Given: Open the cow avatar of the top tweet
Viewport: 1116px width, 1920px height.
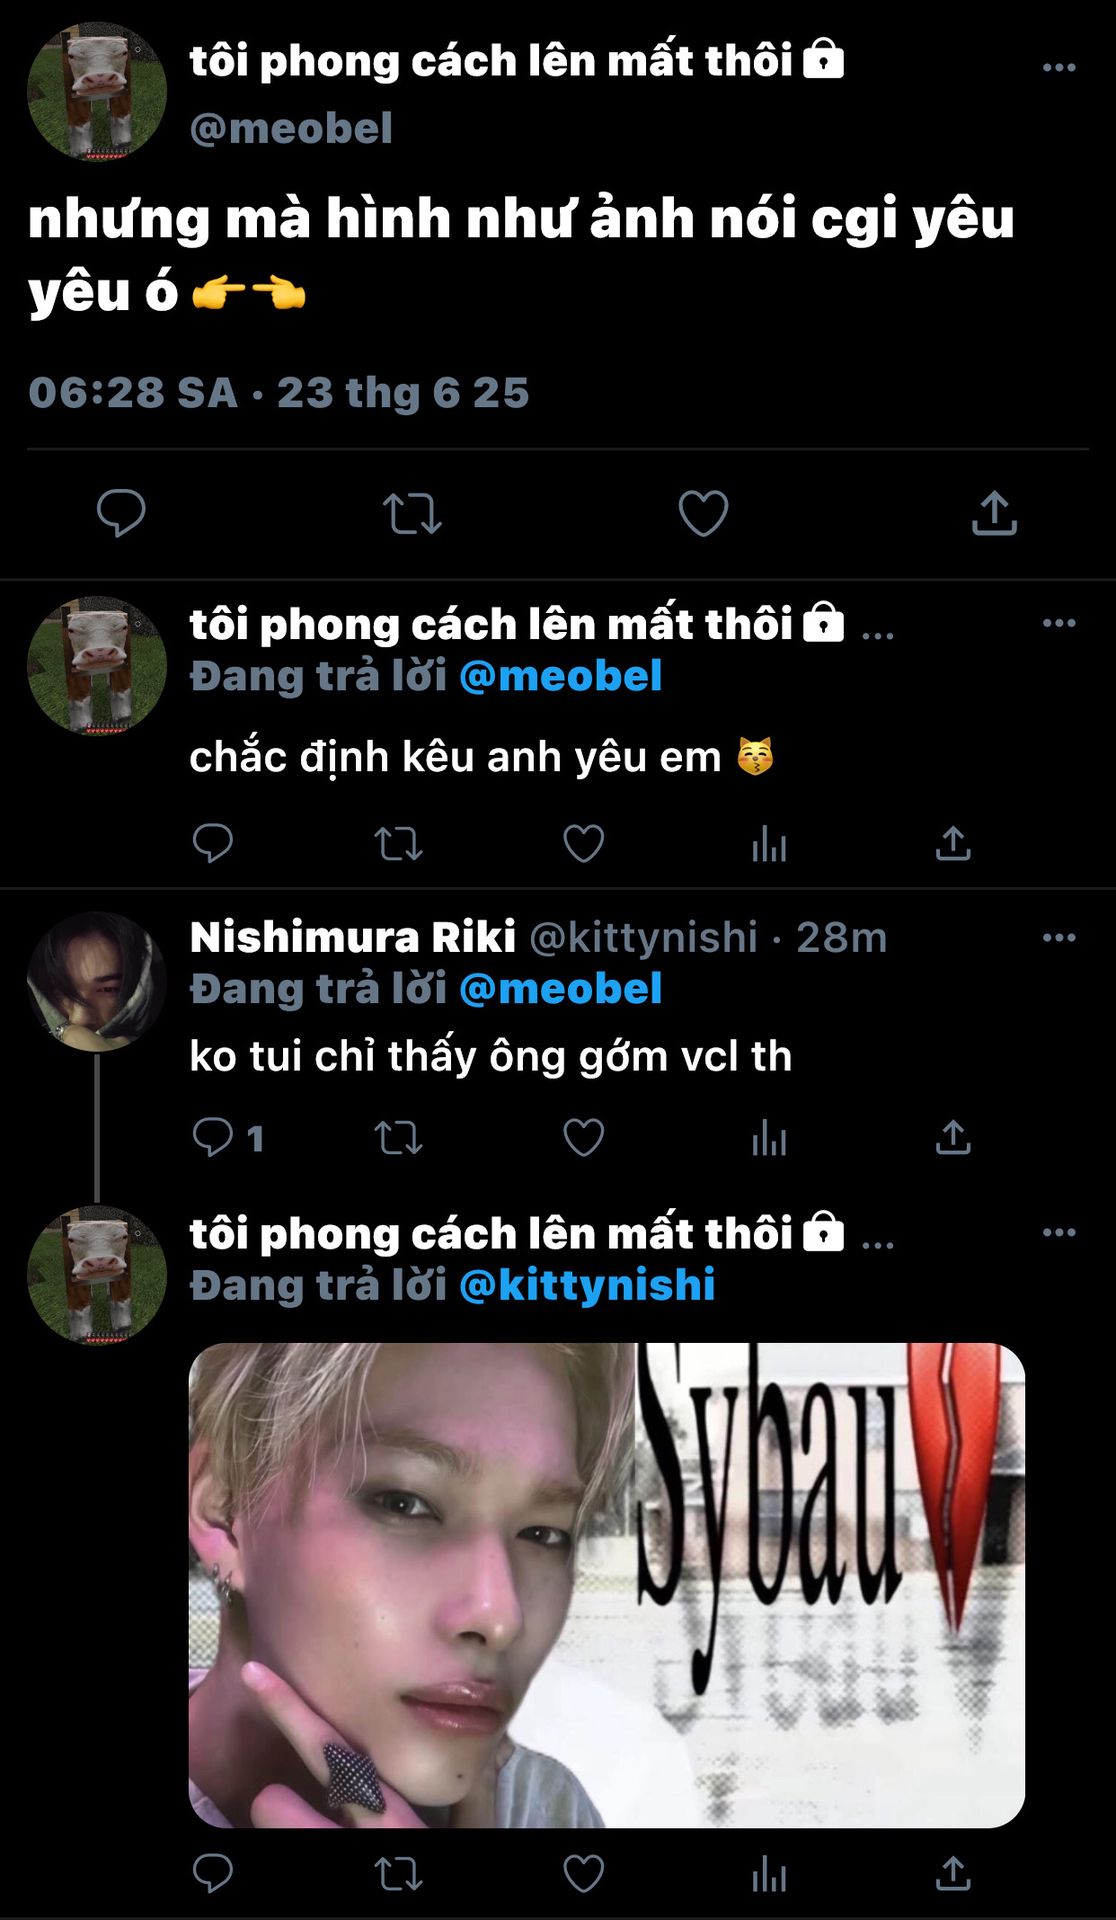Looking at the screenshot, I should 97,92.
